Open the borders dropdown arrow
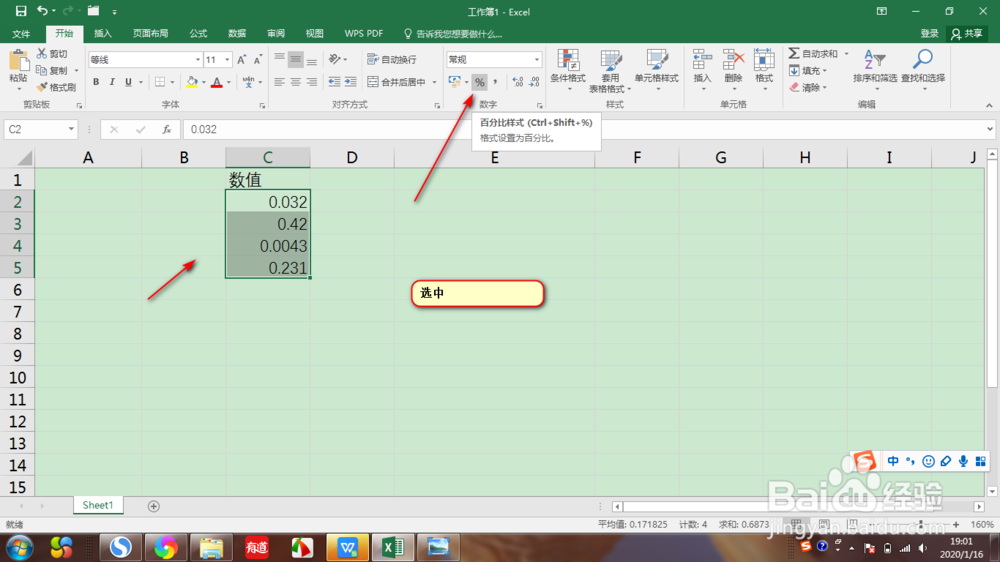 tap(172, 82)
